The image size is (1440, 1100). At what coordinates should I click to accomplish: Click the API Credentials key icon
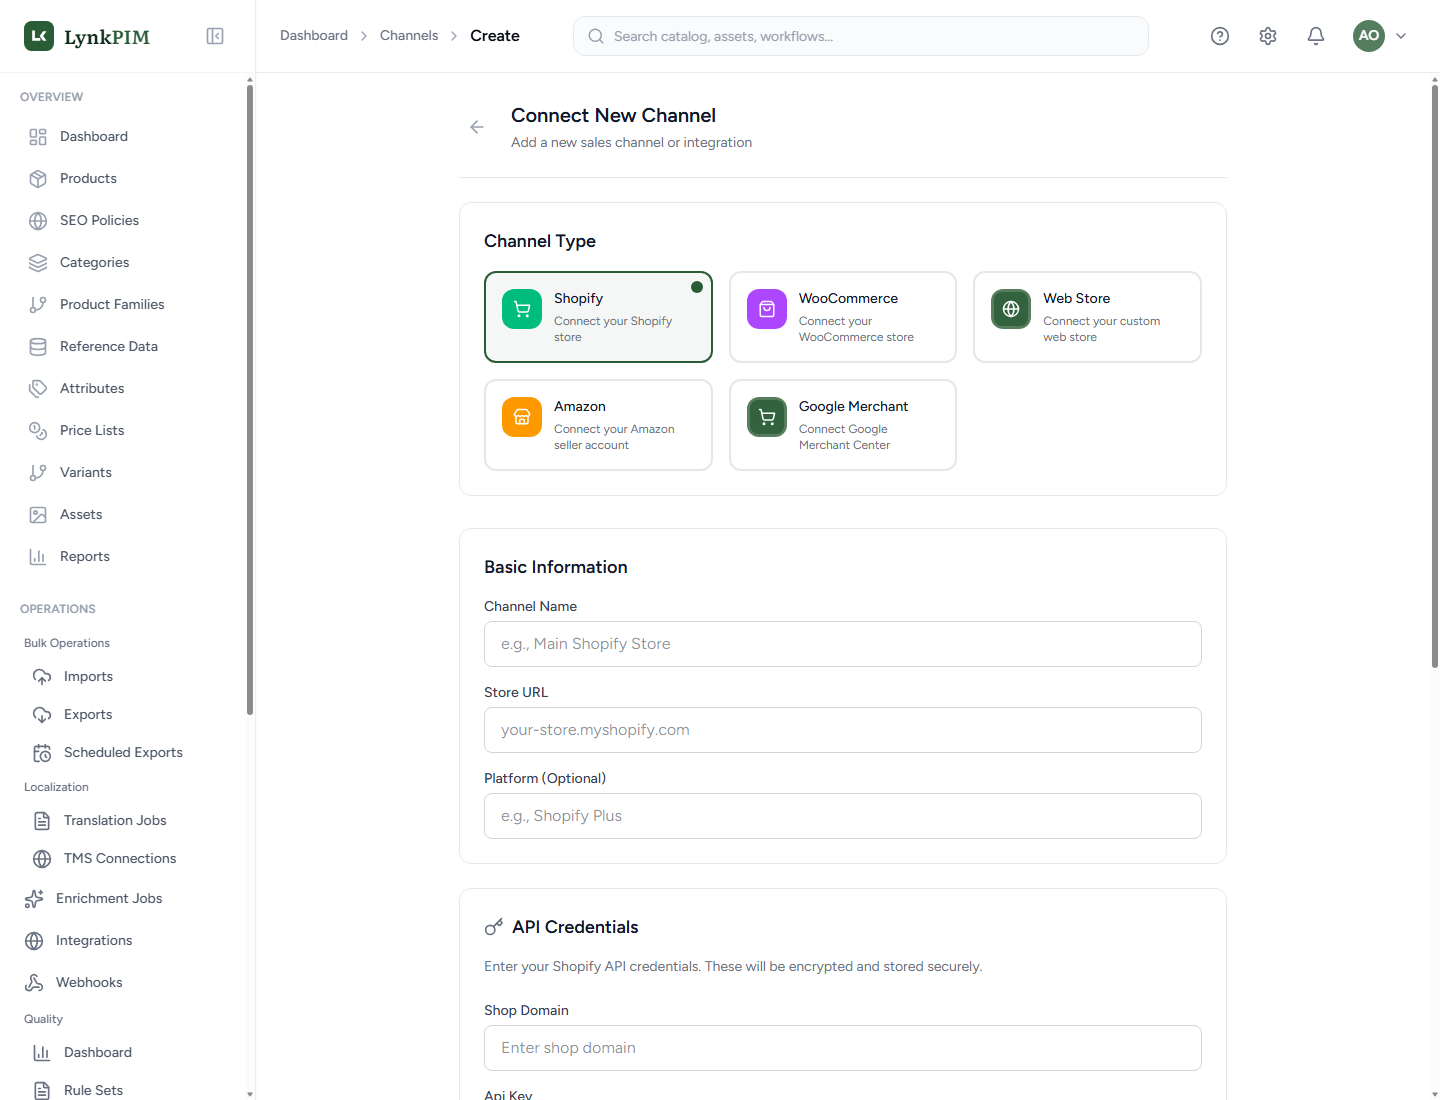[494, 927]
